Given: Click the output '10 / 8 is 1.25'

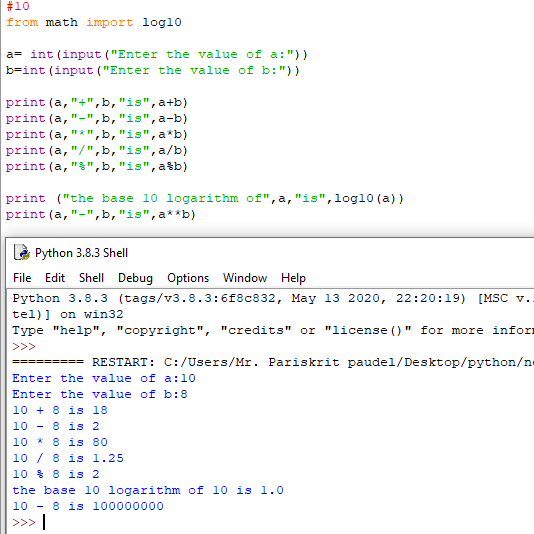Looking at the screenshot, I should tap(68, 458).
